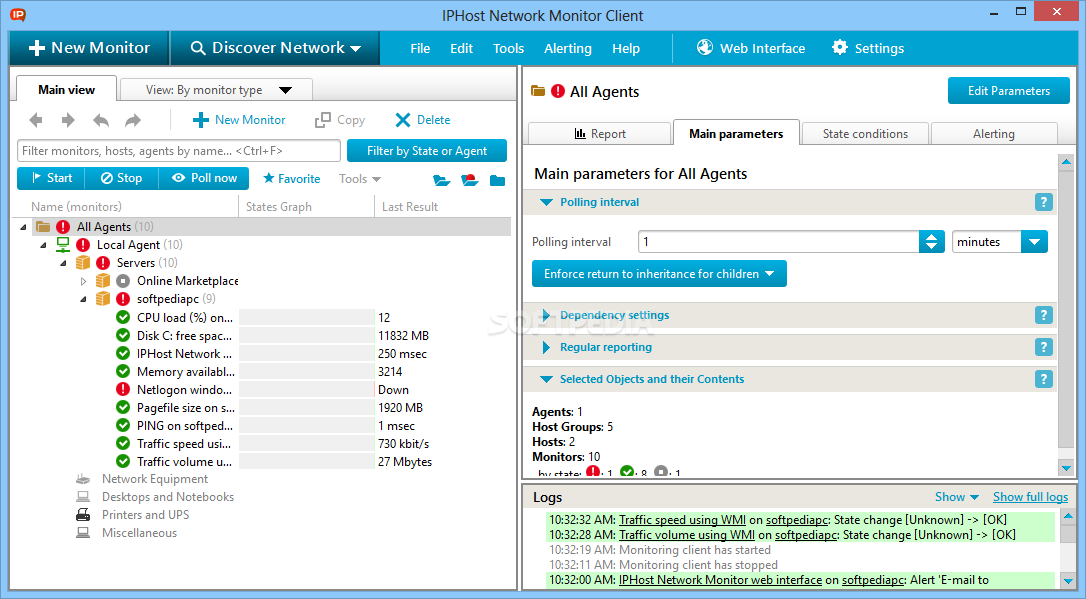1086x599 pixels.
Task: Switch to the State conditions tab
Action: coord(865,134)
